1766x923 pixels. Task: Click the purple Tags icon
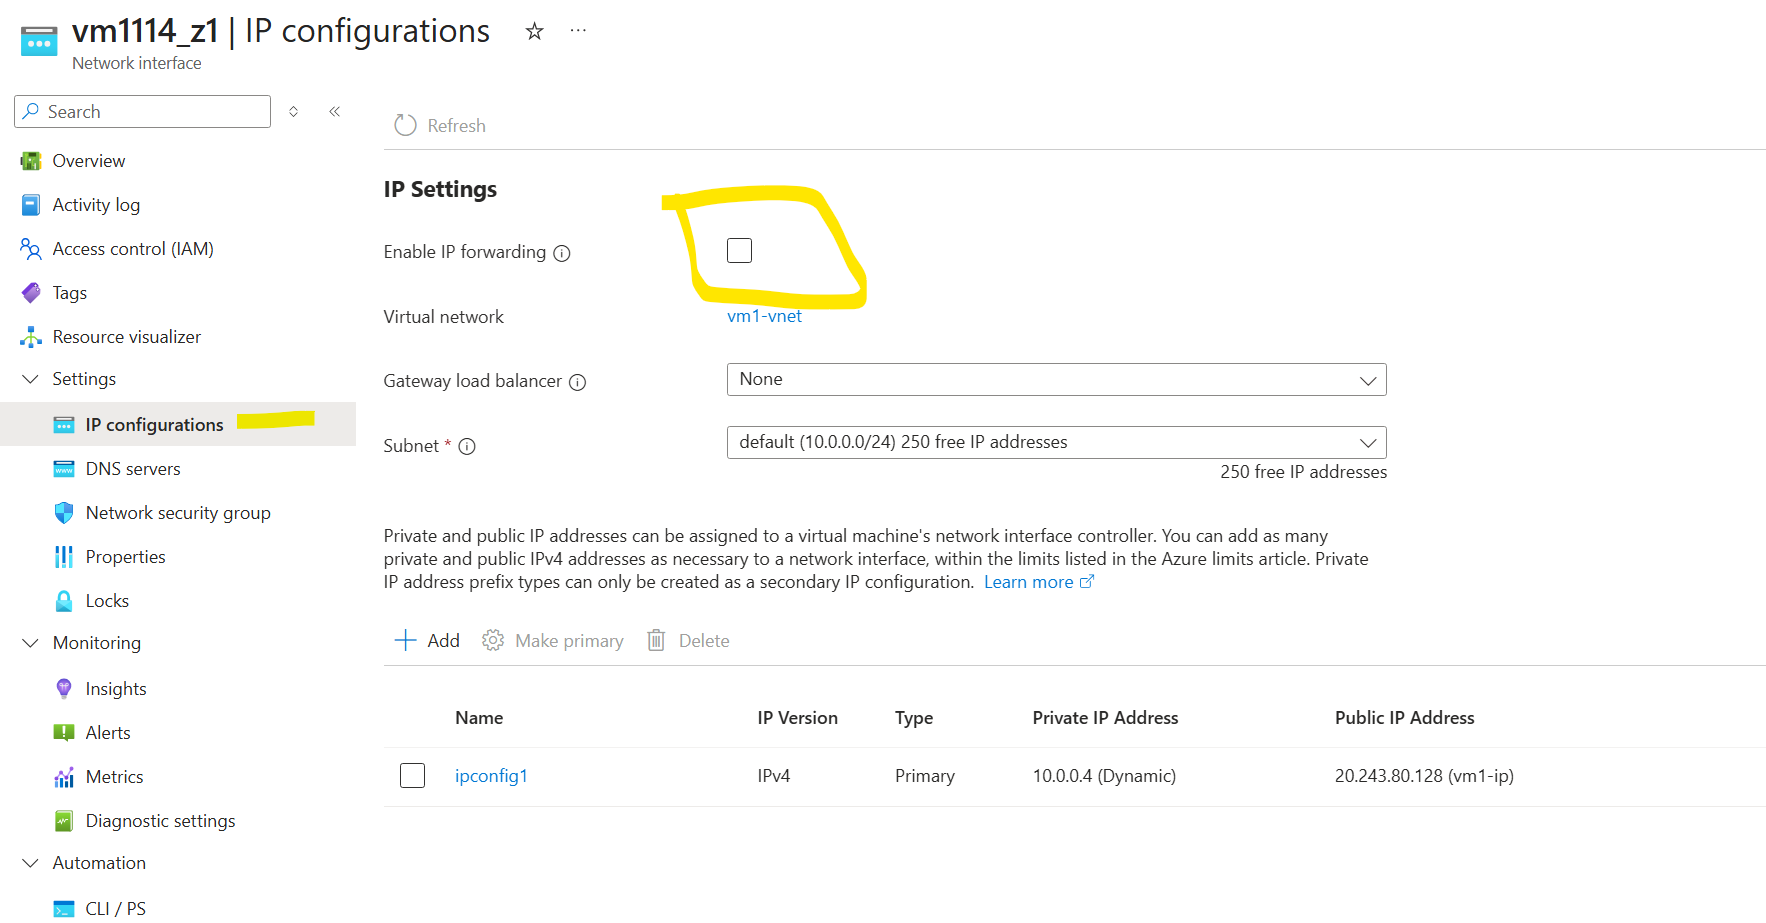[31, 293]
